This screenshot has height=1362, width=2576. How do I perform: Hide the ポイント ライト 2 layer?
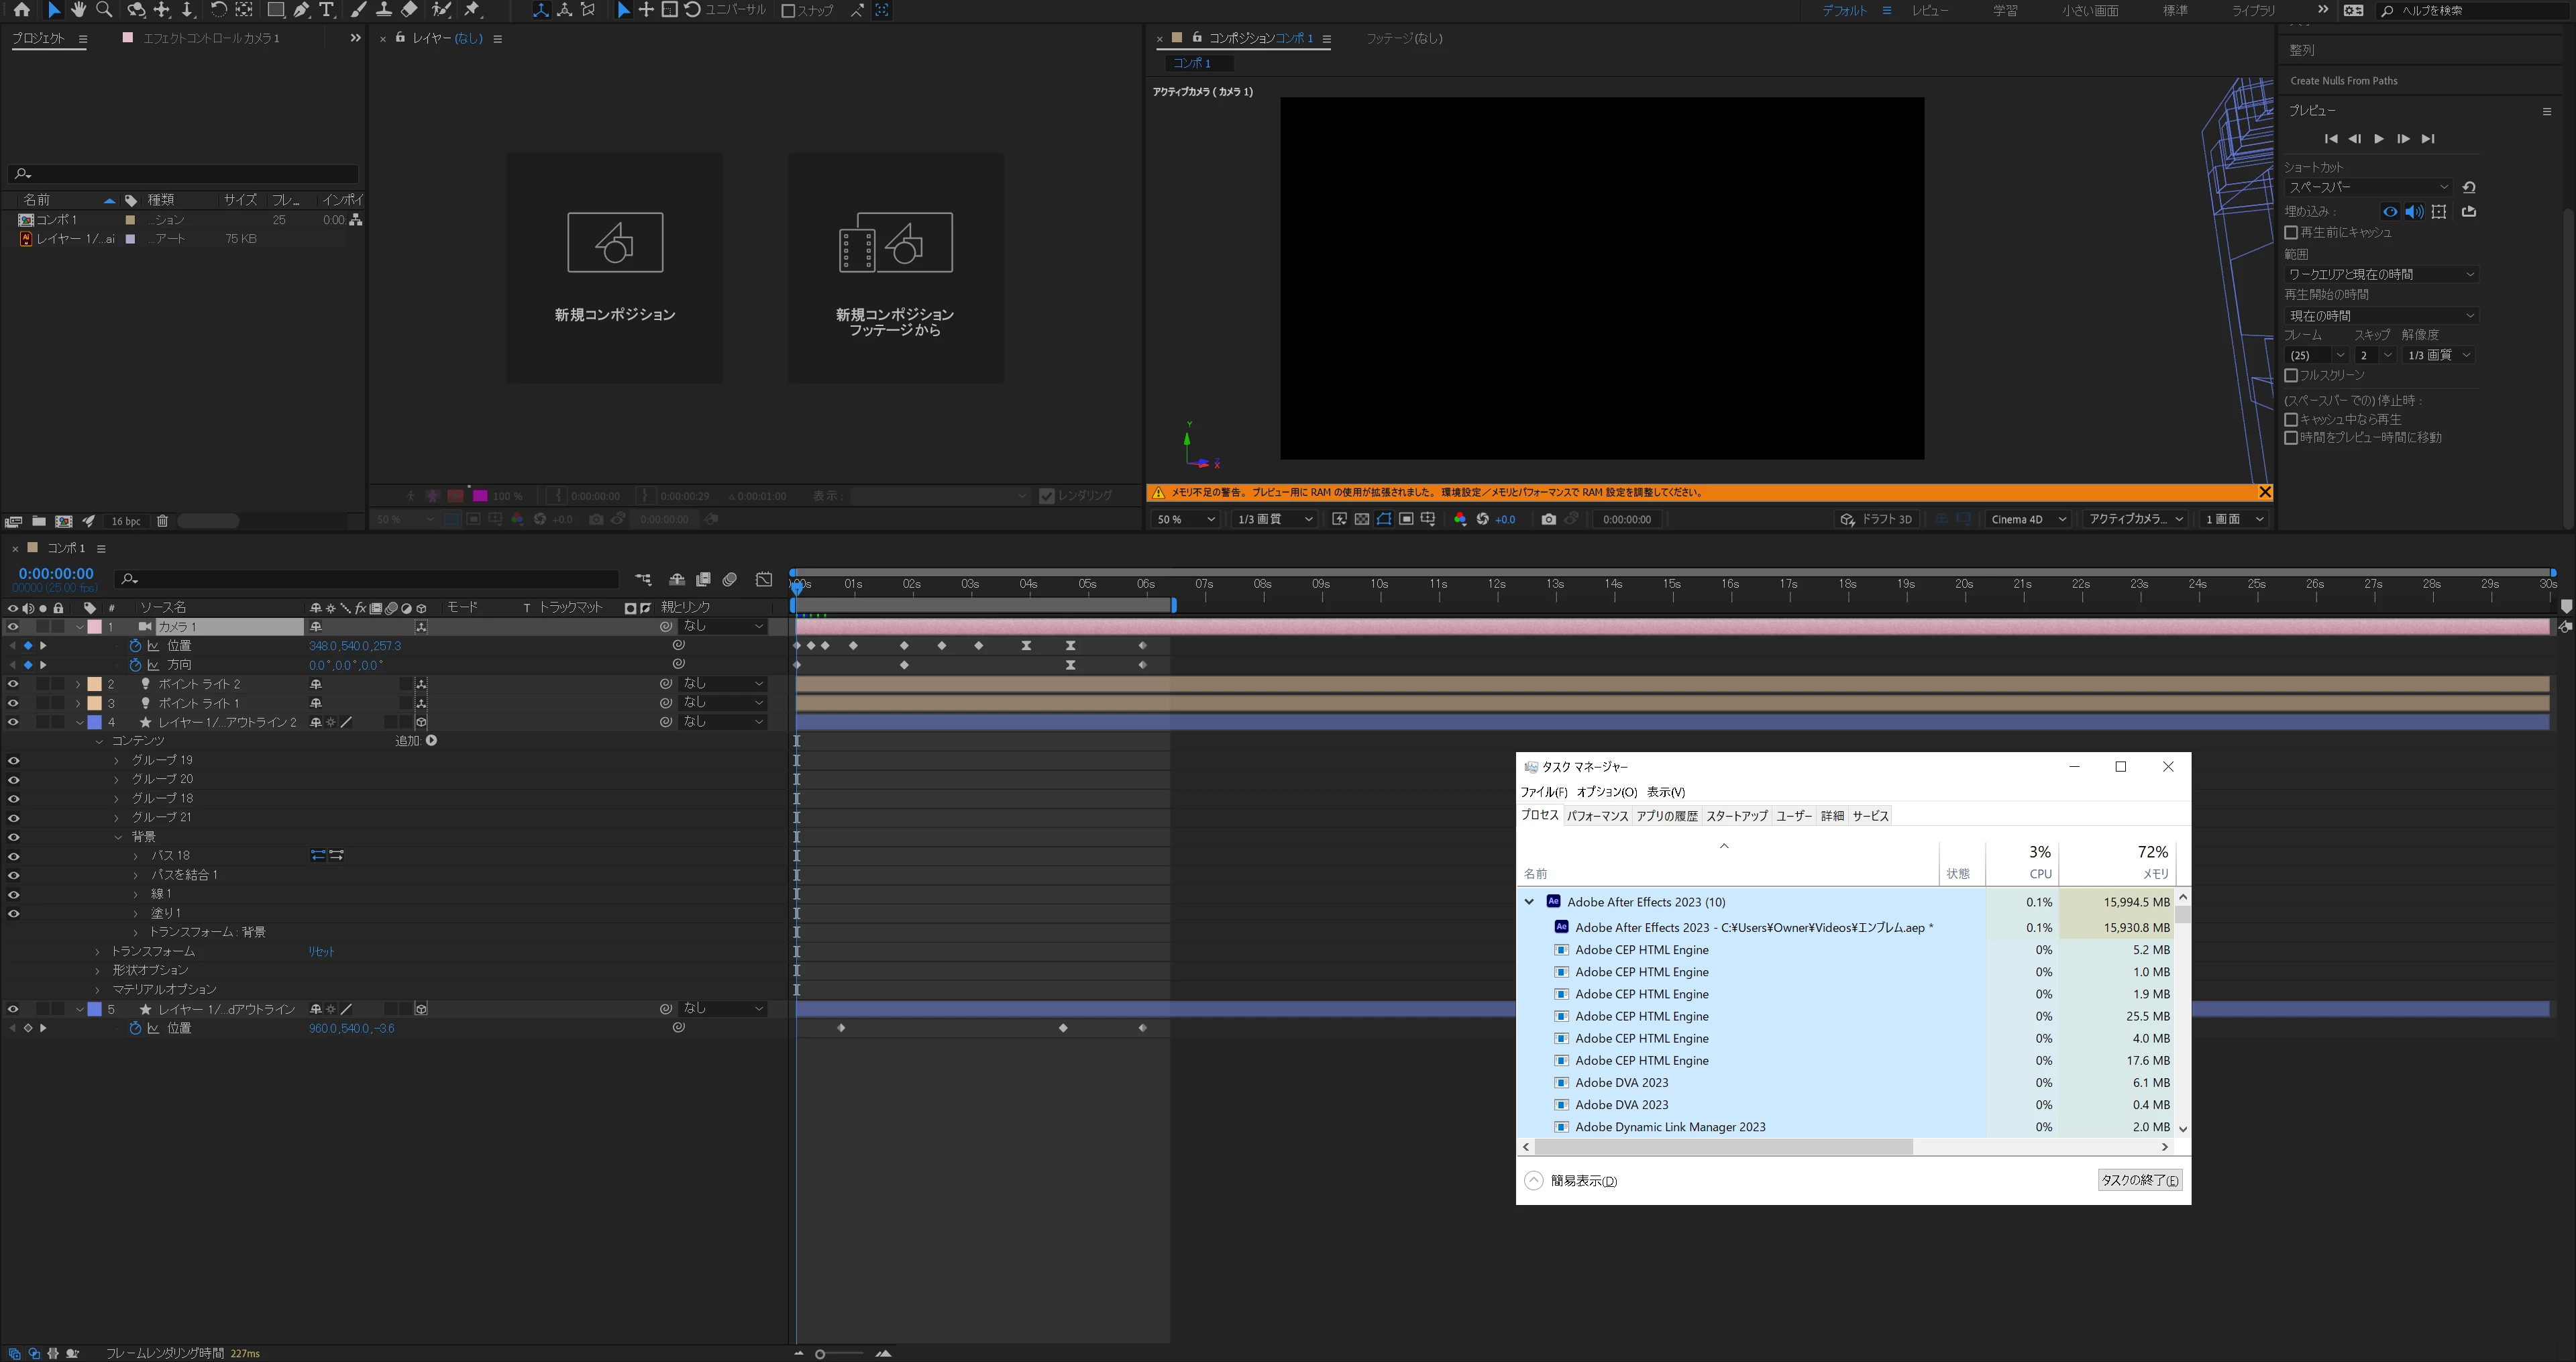coord(13,684)
